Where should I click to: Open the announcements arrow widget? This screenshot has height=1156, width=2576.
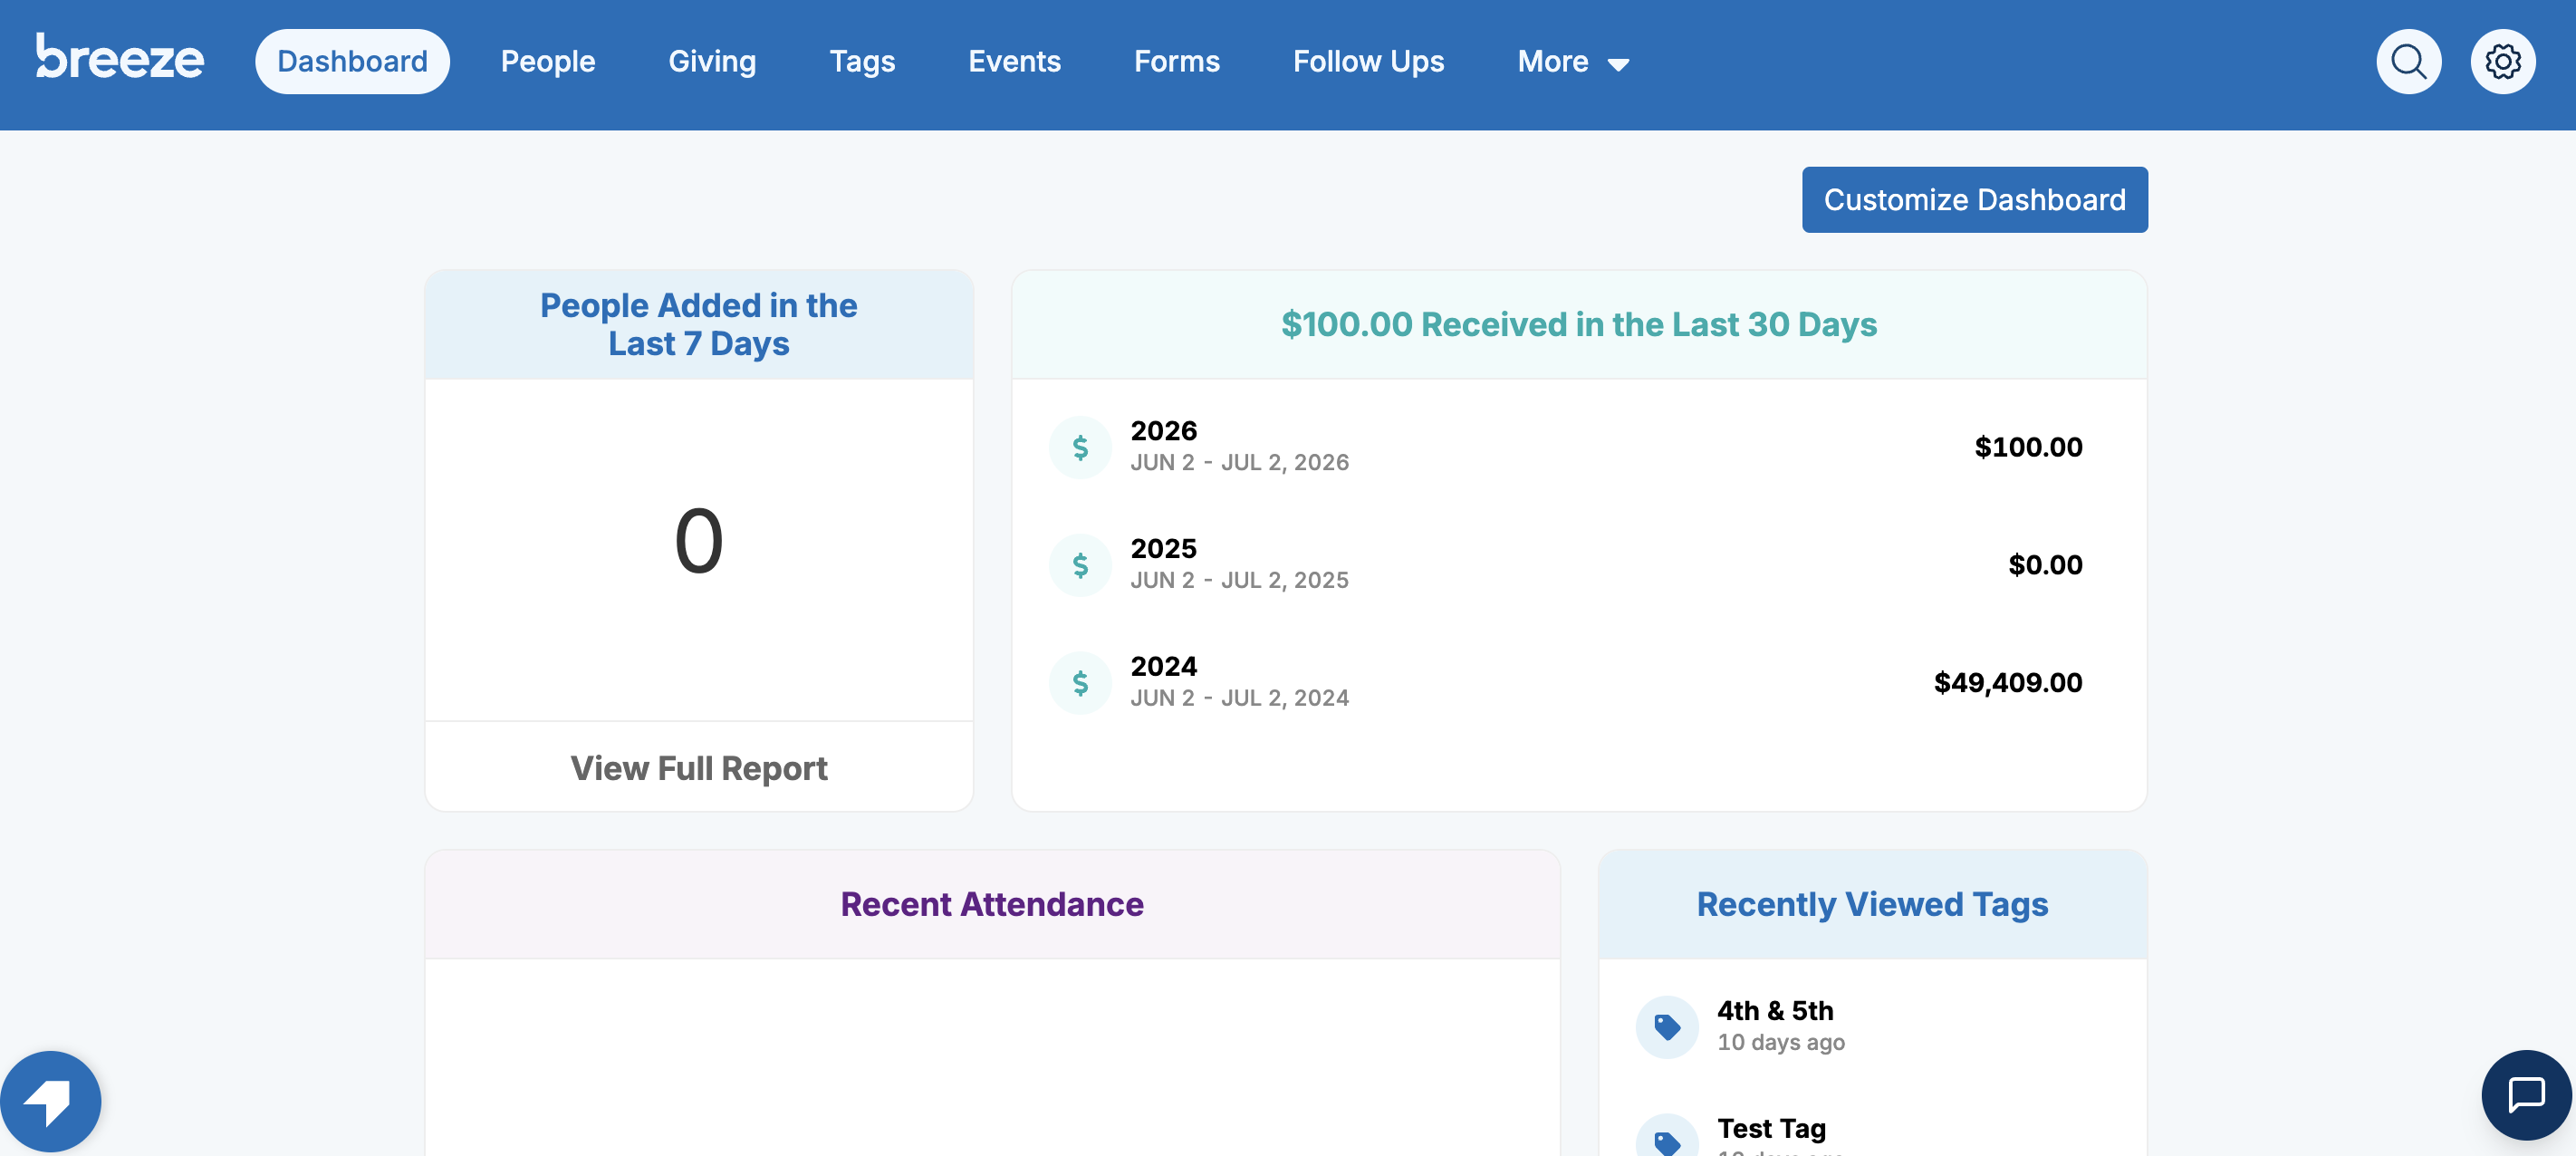[x=50, y=1101]
